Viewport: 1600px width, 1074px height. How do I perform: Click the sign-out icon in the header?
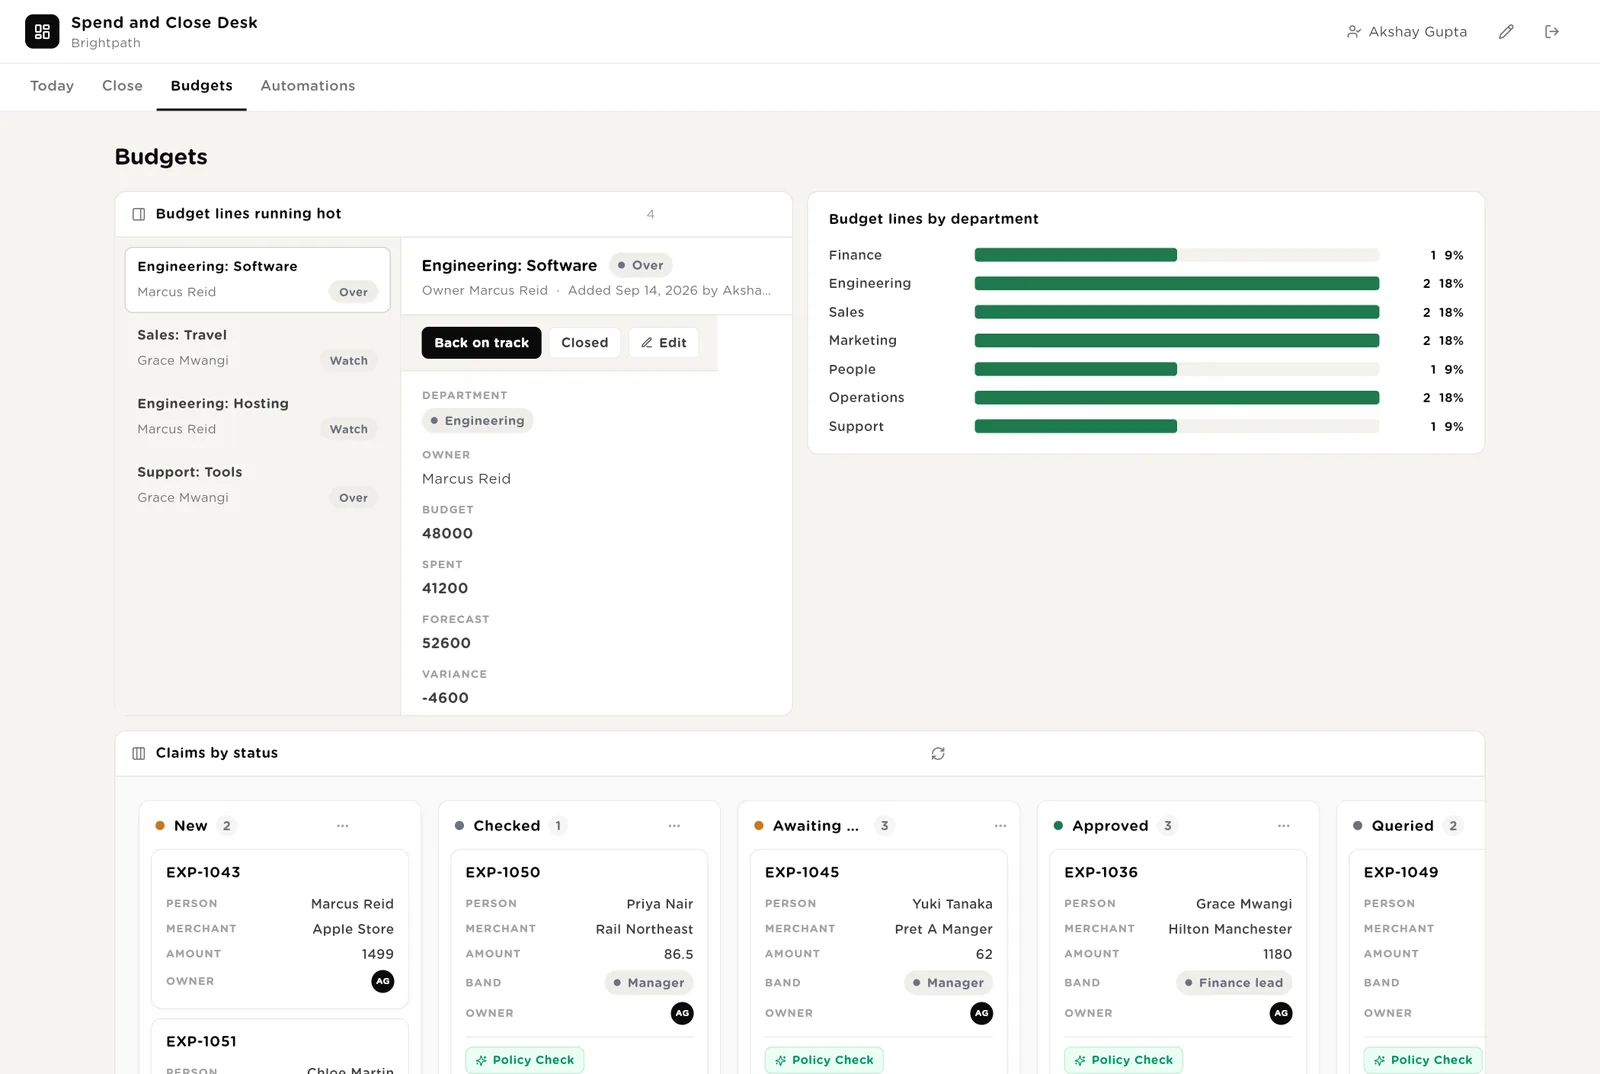[x=1552, y=32]
